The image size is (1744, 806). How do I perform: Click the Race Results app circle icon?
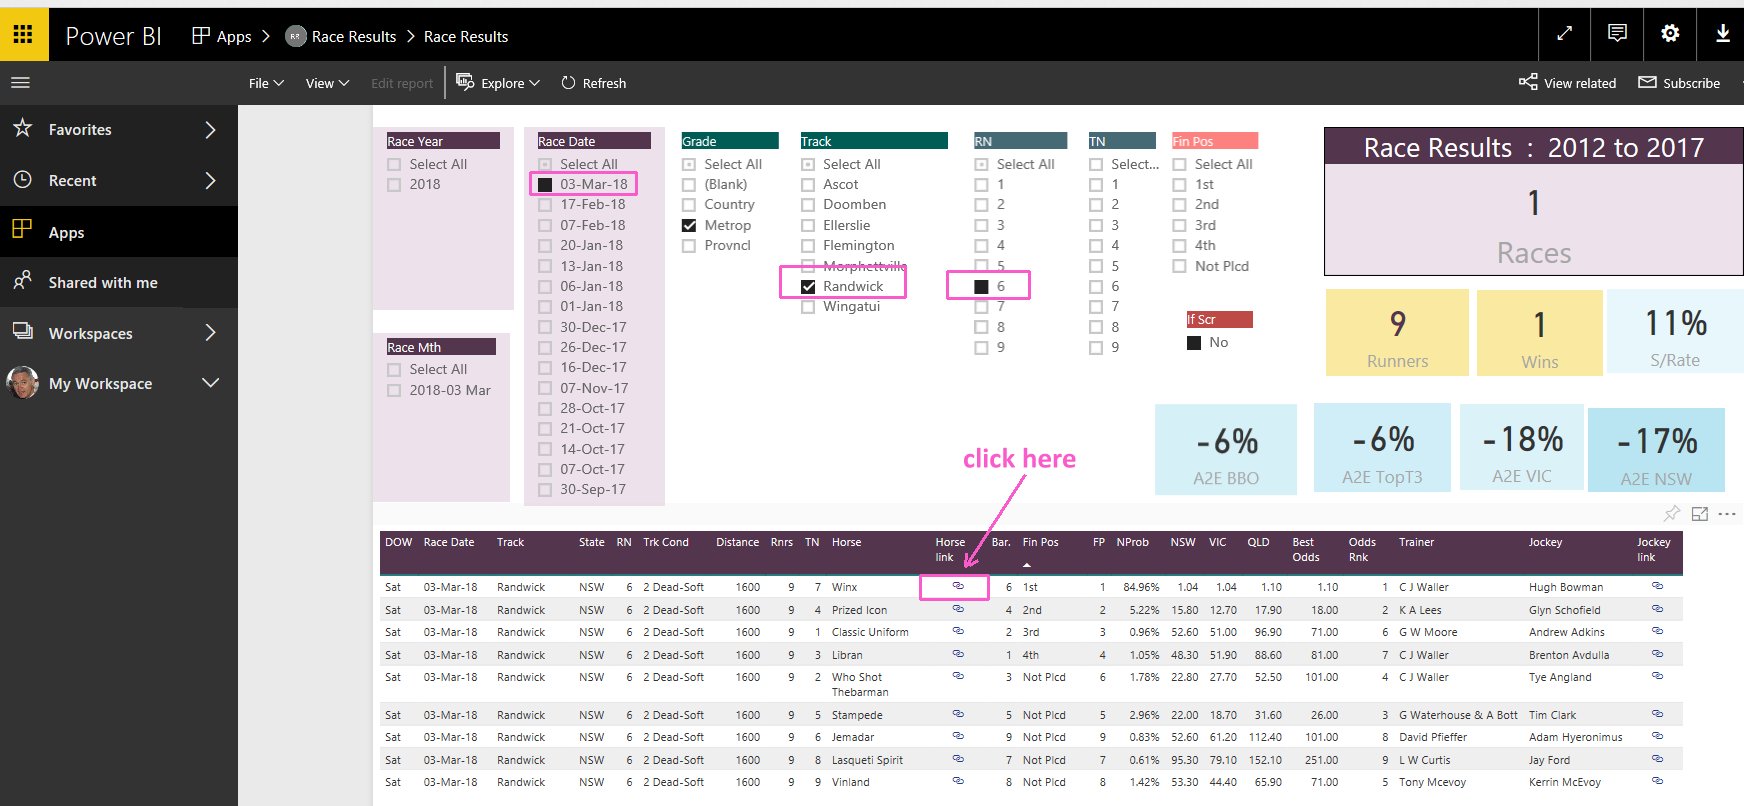point(295,36)
